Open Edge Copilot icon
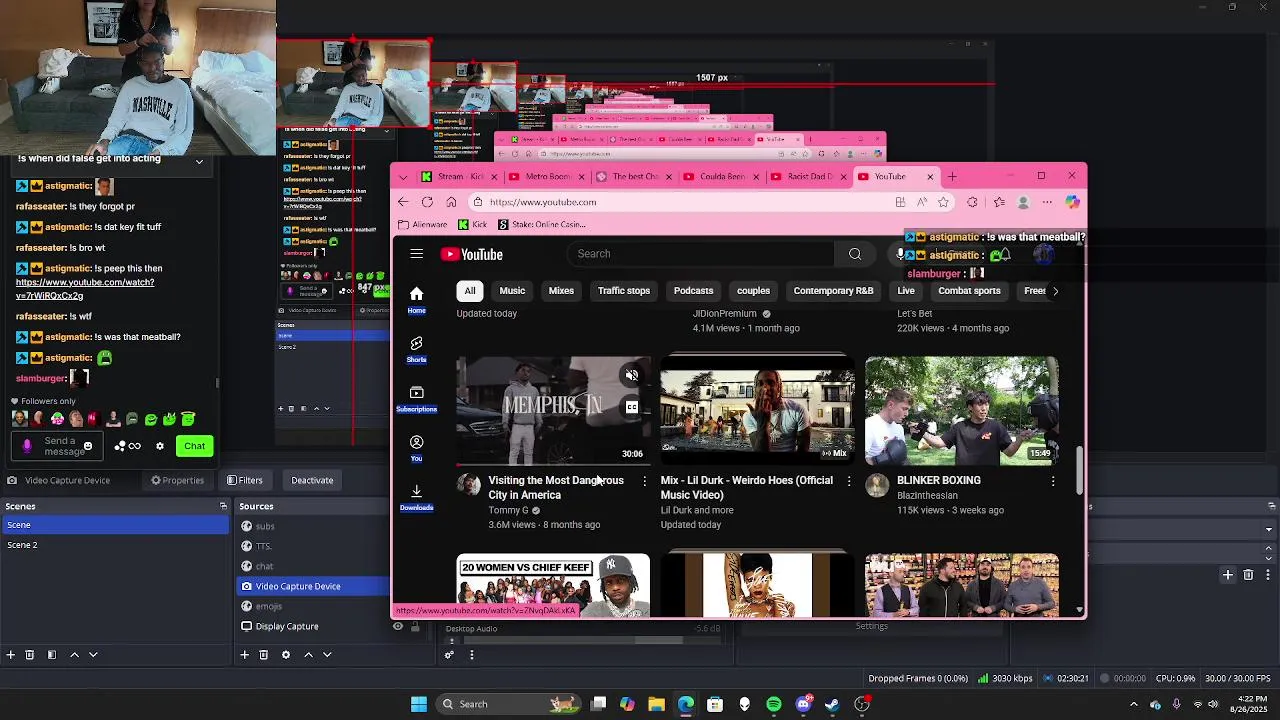This screenshot has width=1280, height=720. [1072, 202]
